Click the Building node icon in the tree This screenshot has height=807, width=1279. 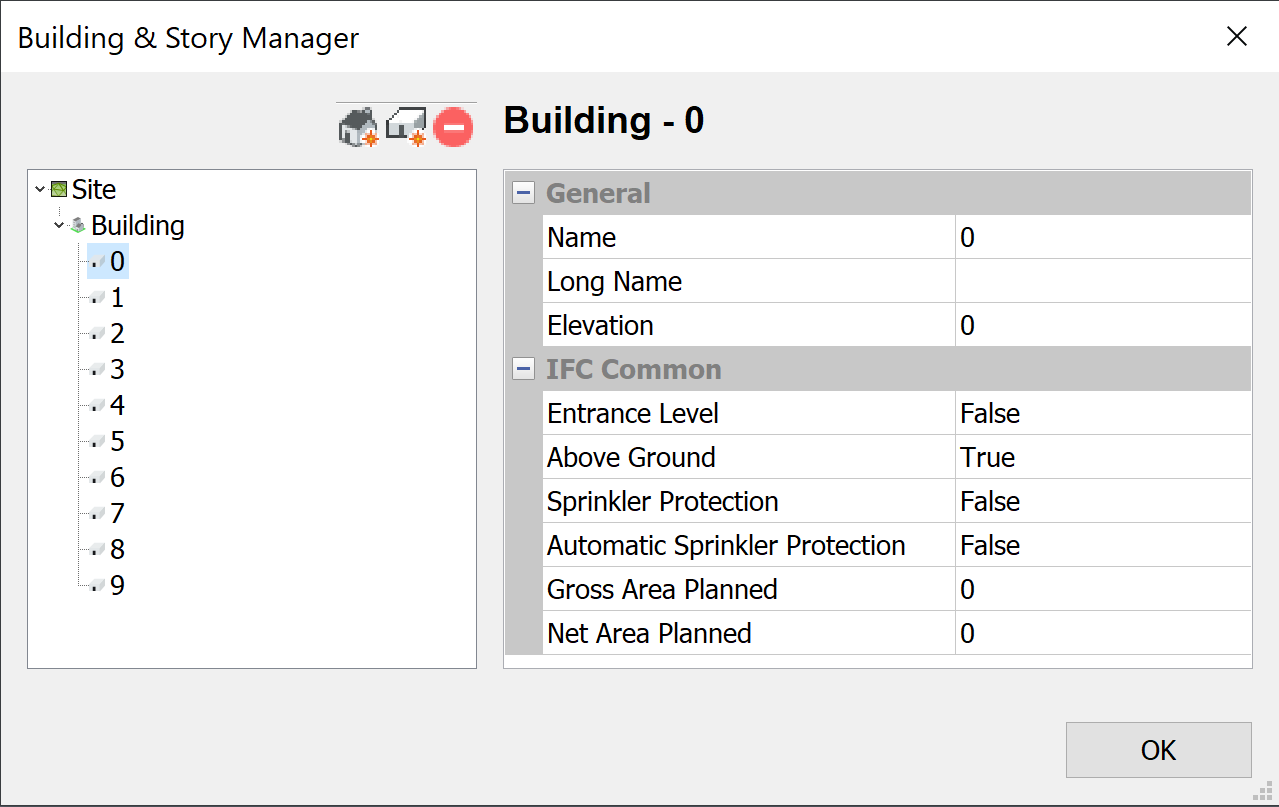[78, 226]
